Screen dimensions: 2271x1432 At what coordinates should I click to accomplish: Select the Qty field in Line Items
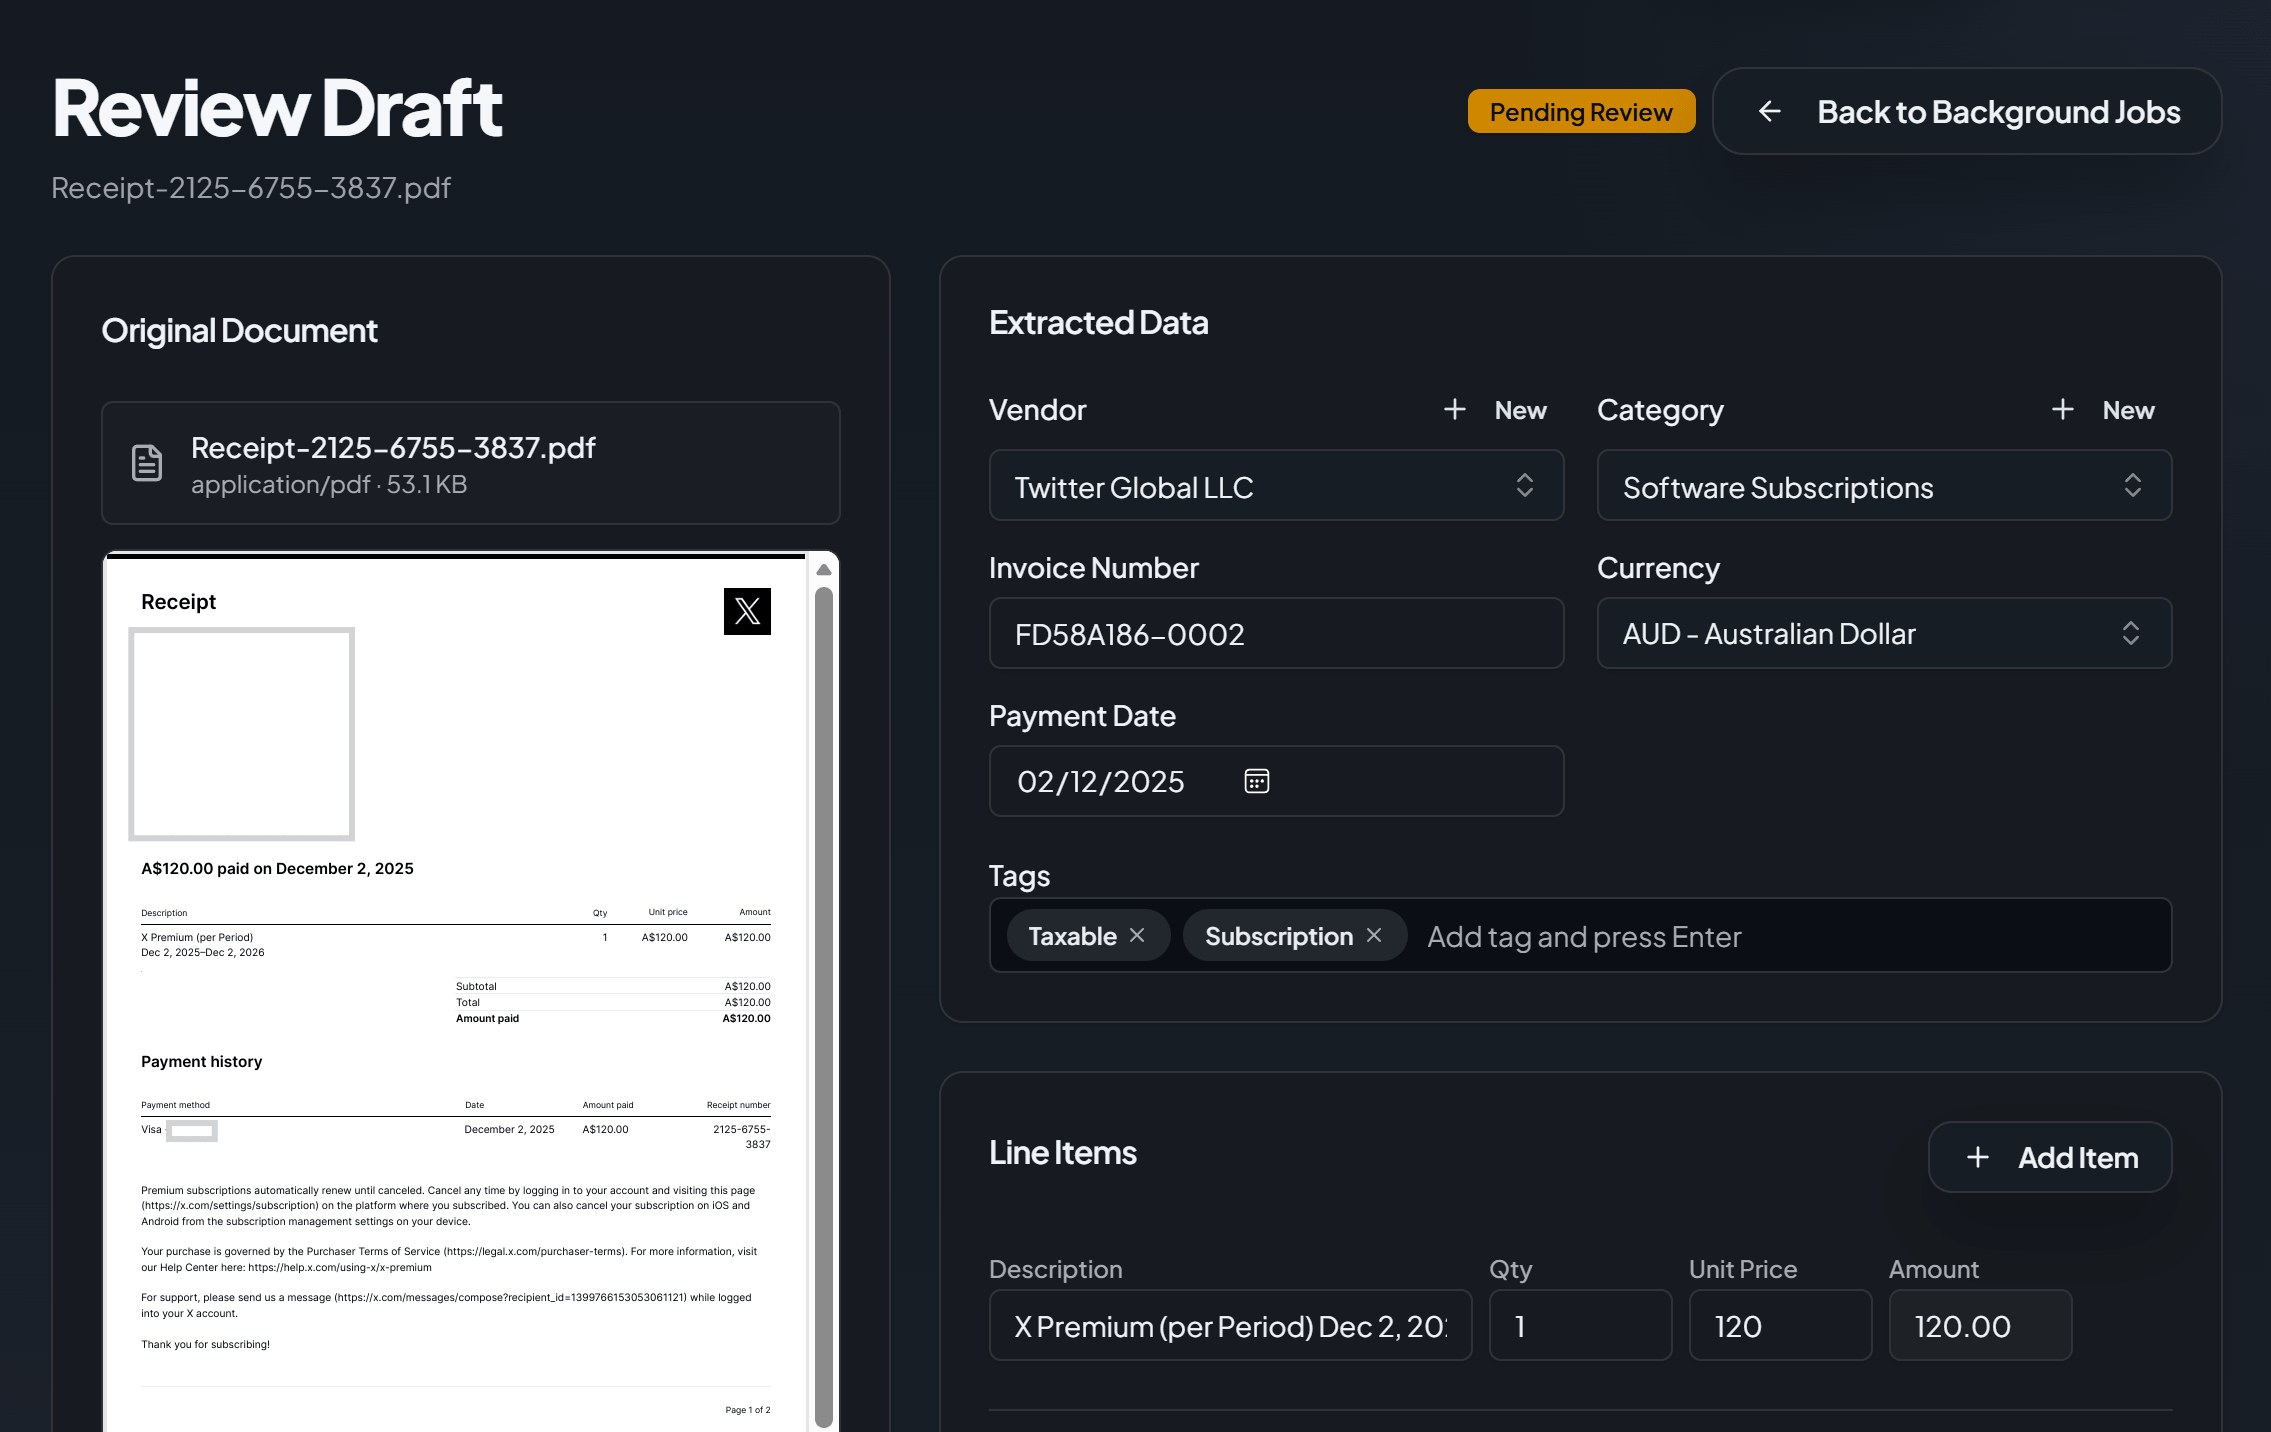1580,1325
